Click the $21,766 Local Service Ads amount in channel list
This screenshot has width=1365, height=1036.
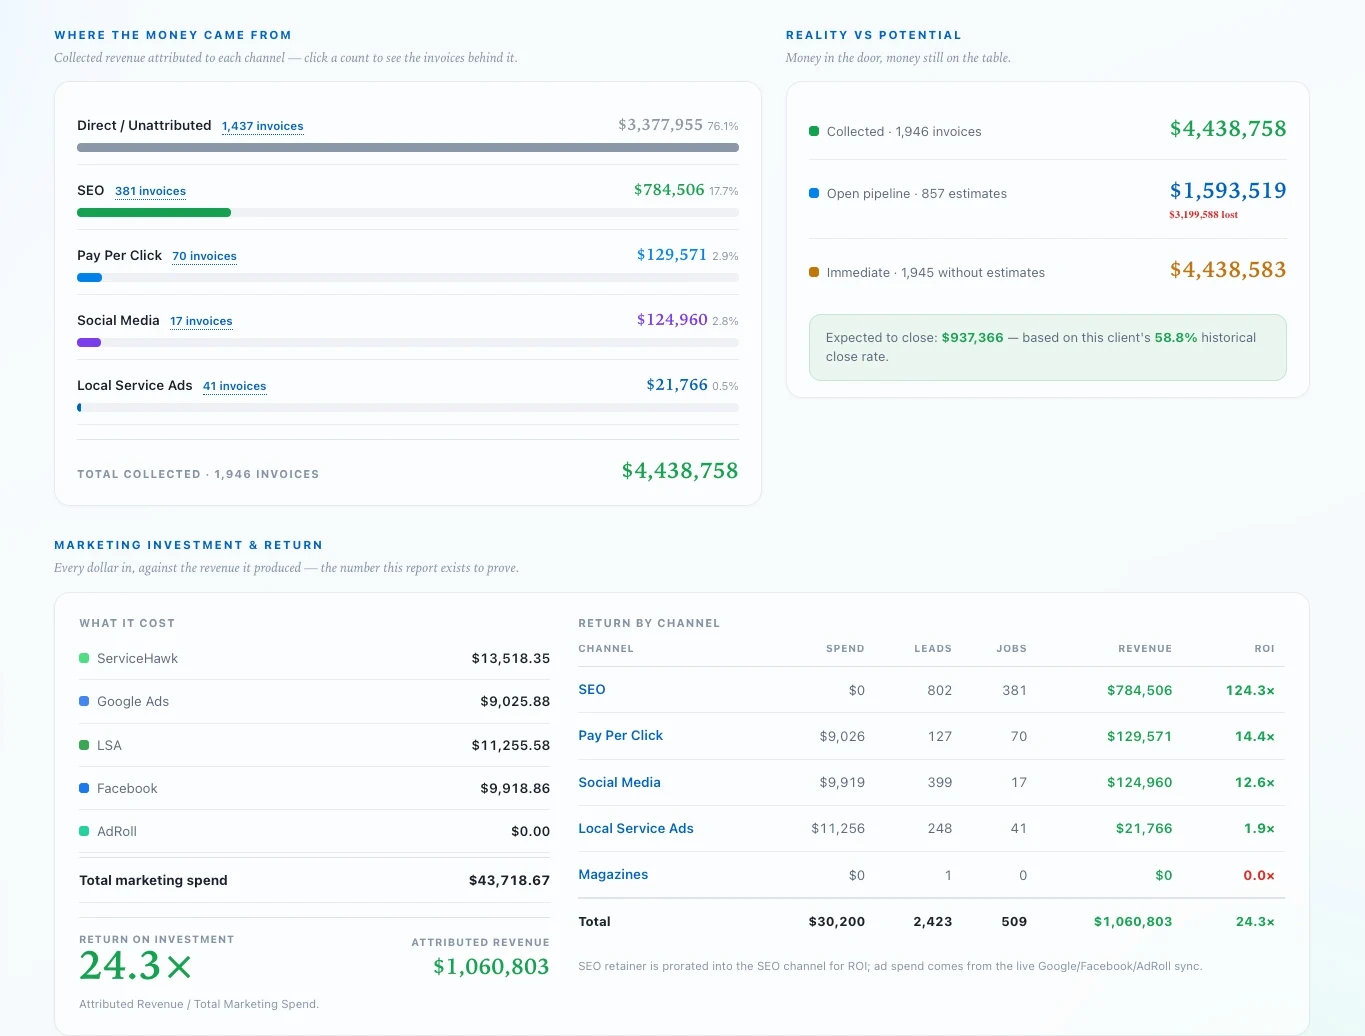tap(677, 385)
